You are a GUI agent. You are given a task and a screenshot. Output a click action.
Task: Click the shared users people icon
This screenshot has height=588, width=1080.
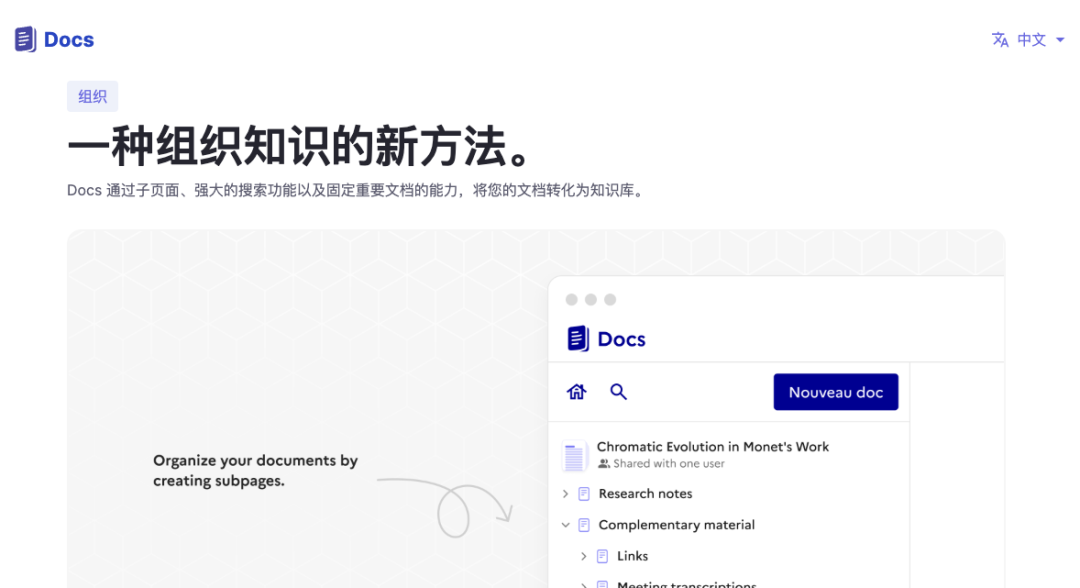(x=604, y=464)
